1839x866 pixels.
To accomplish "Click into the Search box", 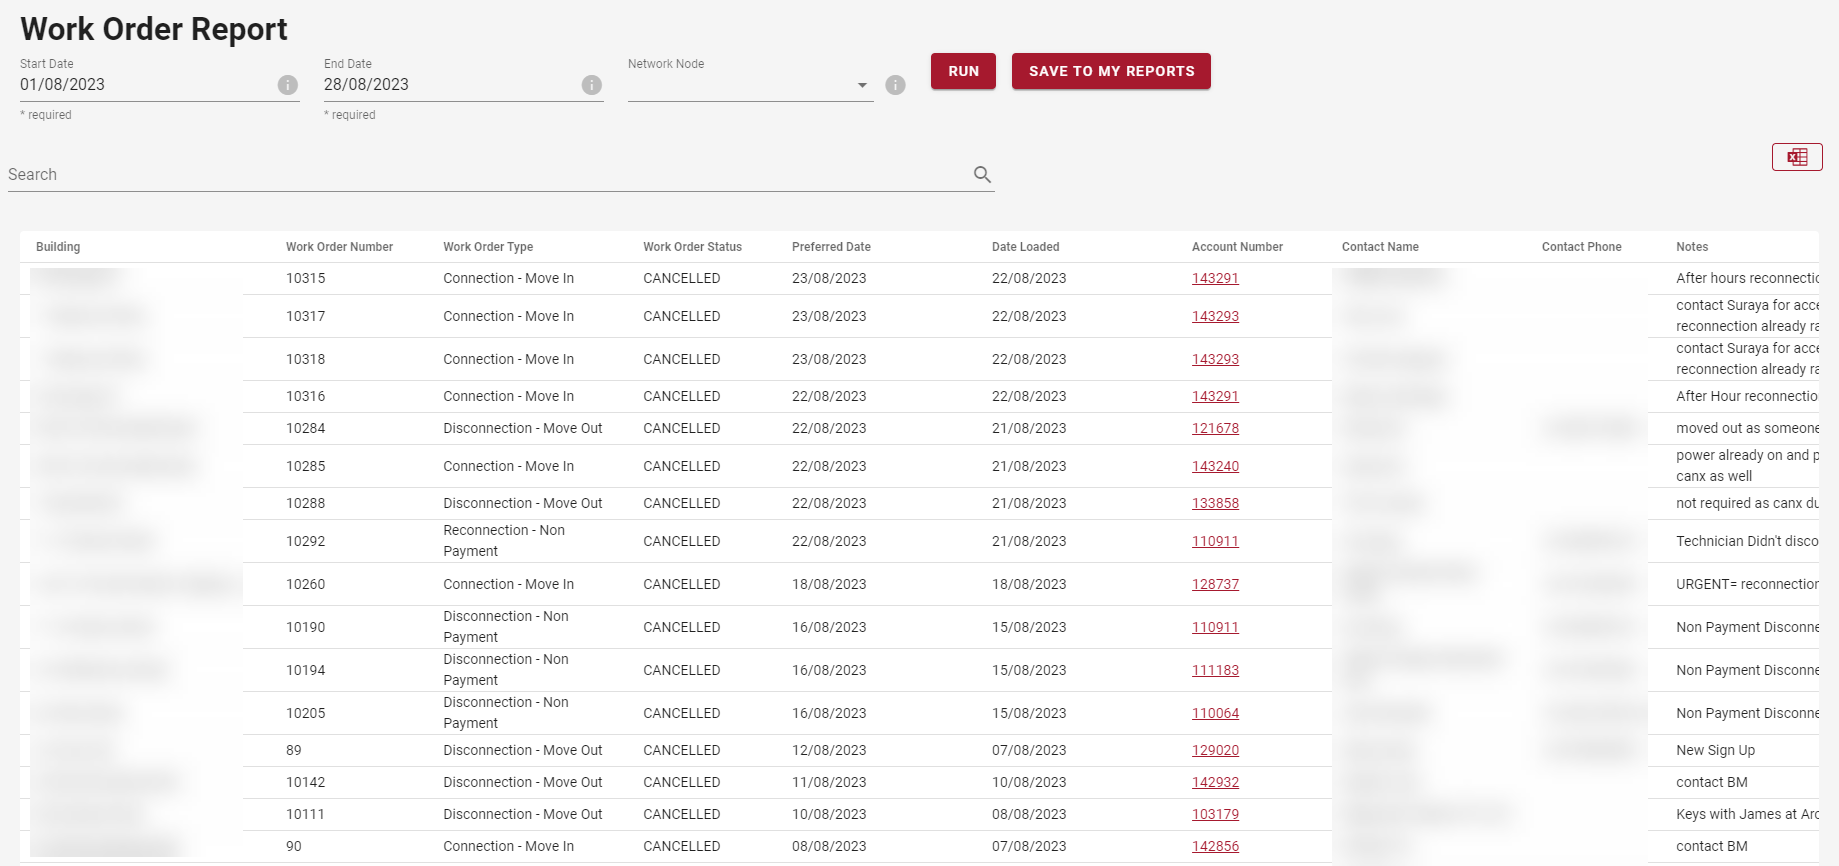I will pos(485,175).
